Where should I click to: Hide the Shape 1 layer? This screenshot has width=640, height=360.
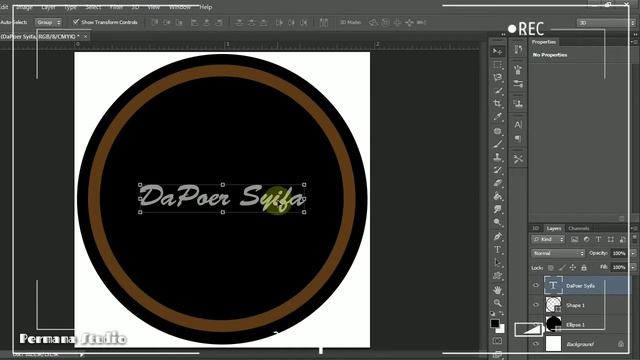(x=536, y=305)
